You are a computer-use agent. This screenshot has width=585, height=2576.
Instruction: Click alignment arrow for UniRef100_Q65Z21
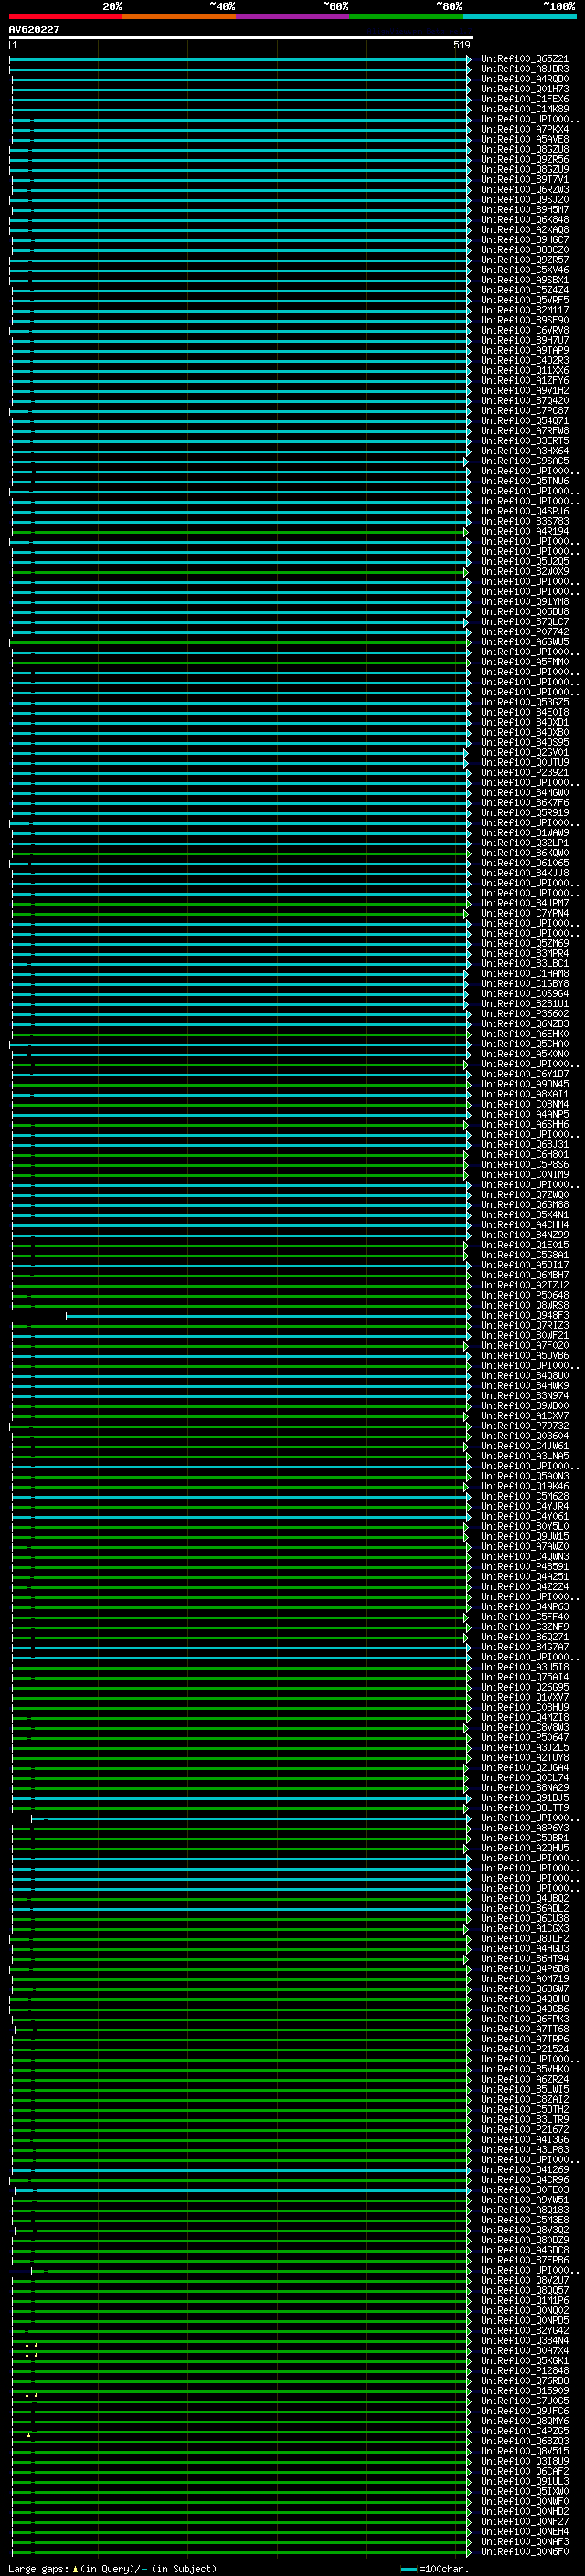pos(468,59)
